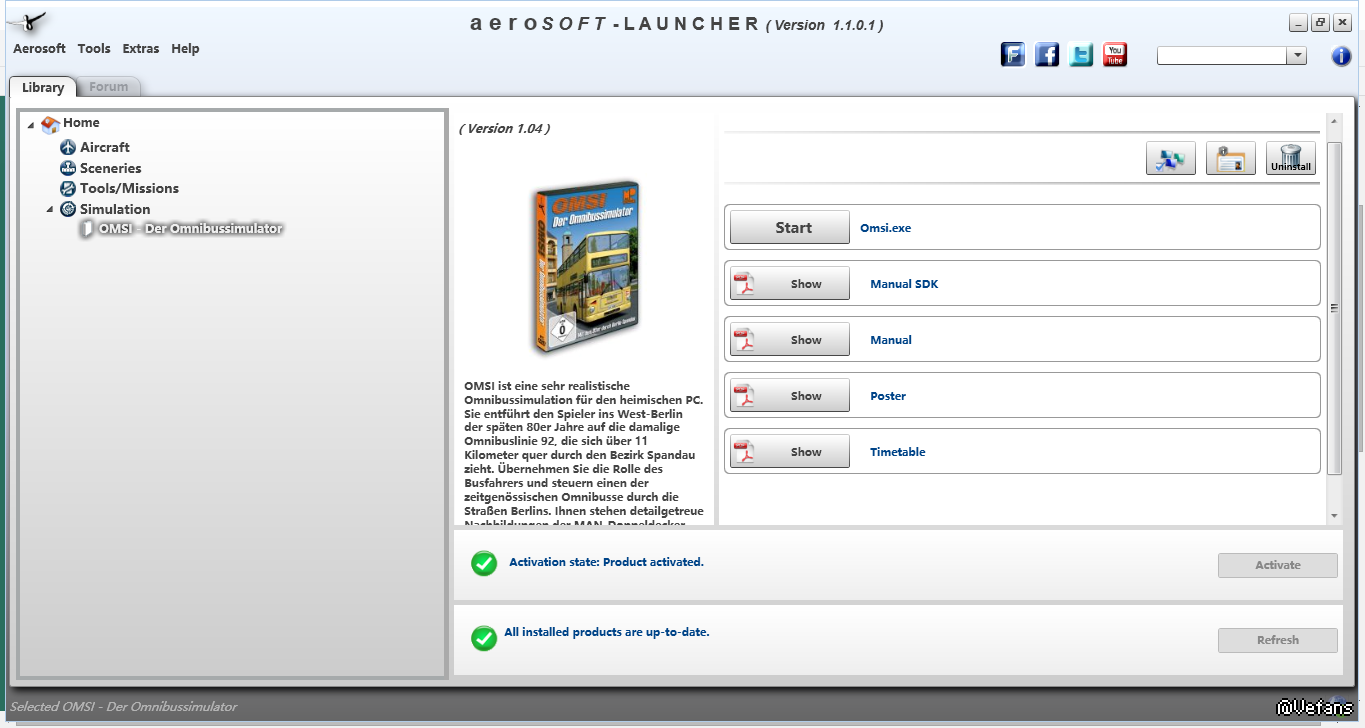Viewport: 1365px width, 728px height.
Task: Click the blue information icon
Action: tap(1342, 56)
